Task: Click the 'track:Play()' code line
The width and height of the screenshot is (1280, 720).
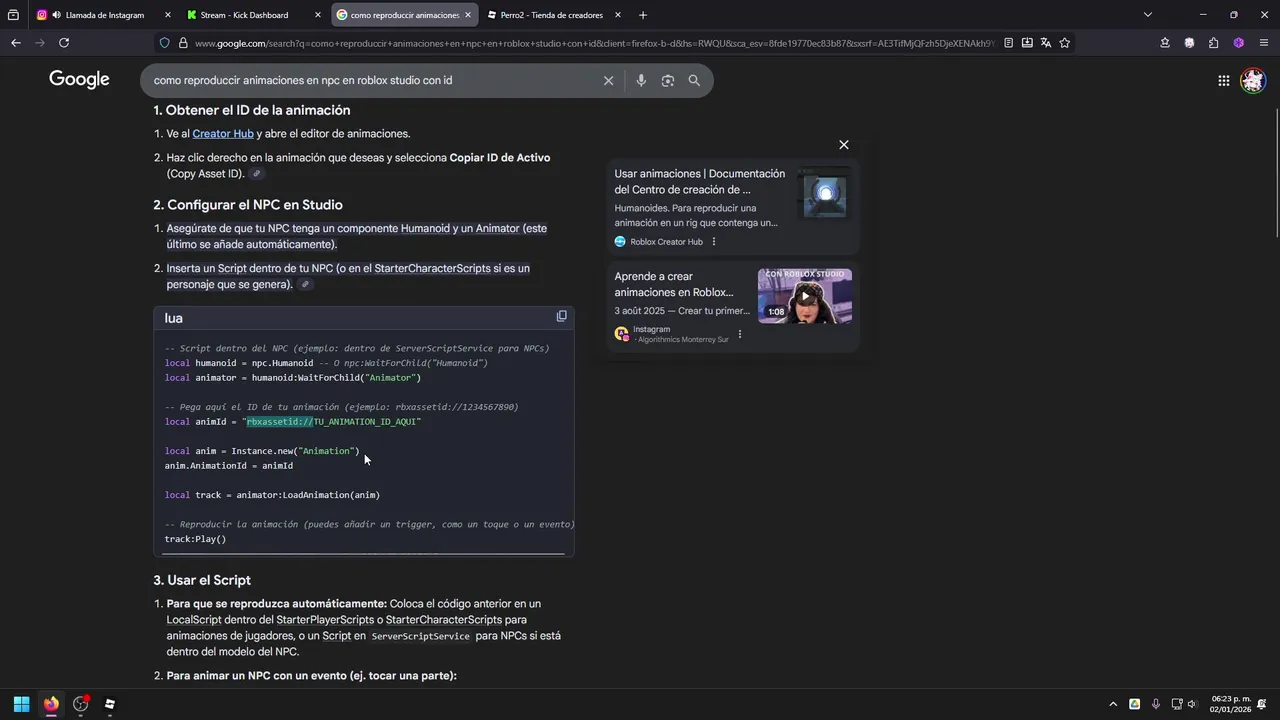Action: pyautogui.click(x=196, y=539)
